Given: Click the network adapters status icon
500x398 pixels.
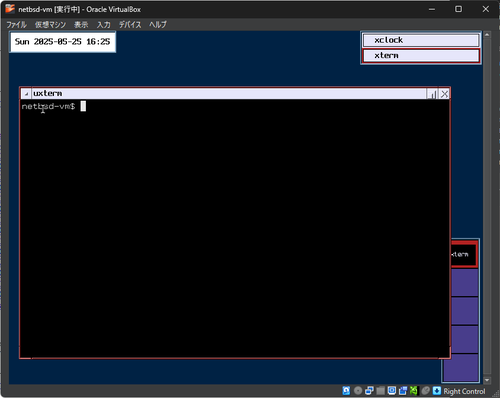Looking at the screenshot, I should [x=369, y=391].
